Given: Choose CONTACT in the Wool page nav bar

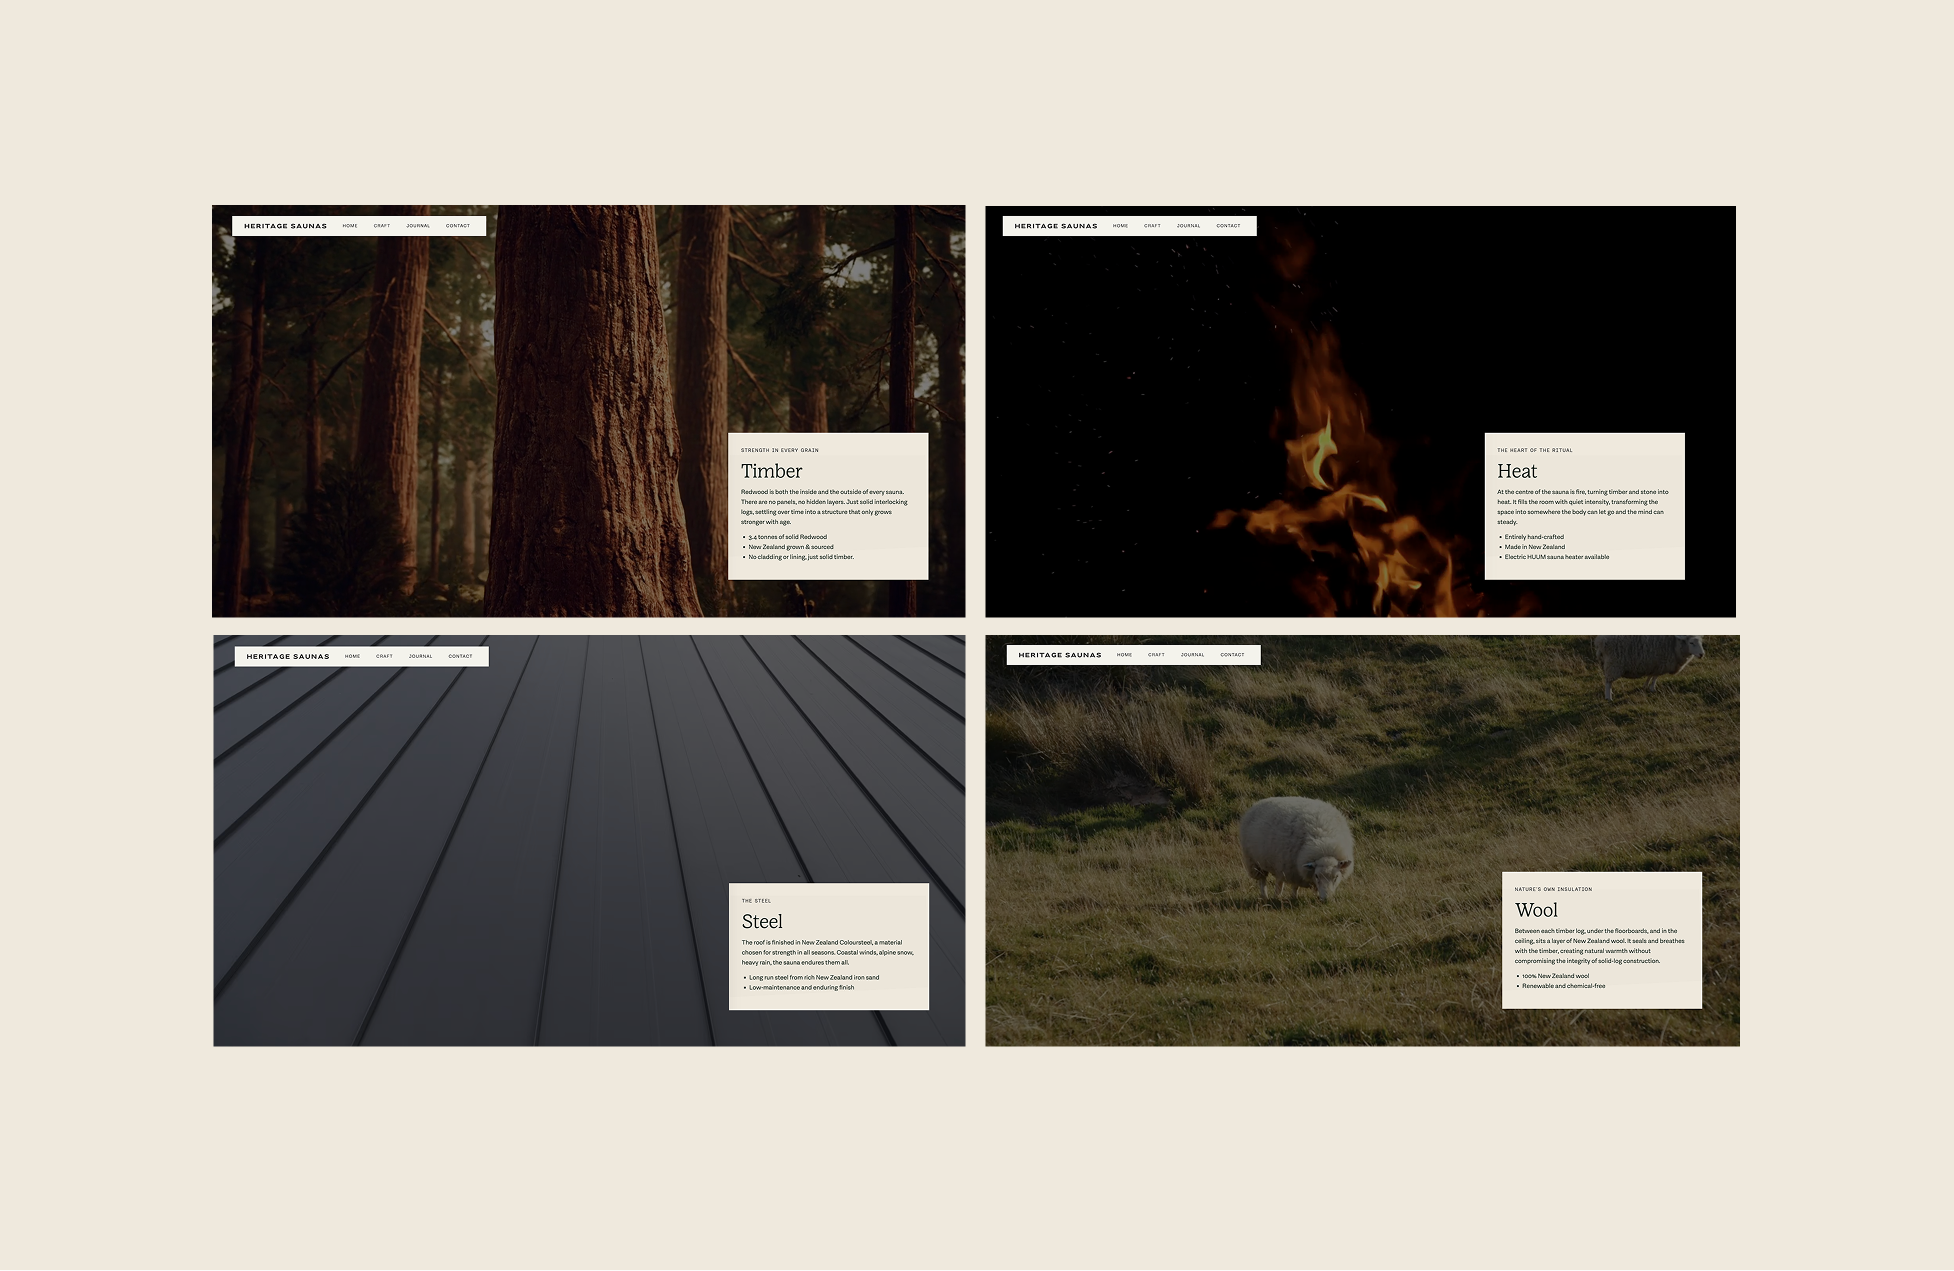Looking at the screenshot, I should pyautogui.click(x=1232, y=655).
